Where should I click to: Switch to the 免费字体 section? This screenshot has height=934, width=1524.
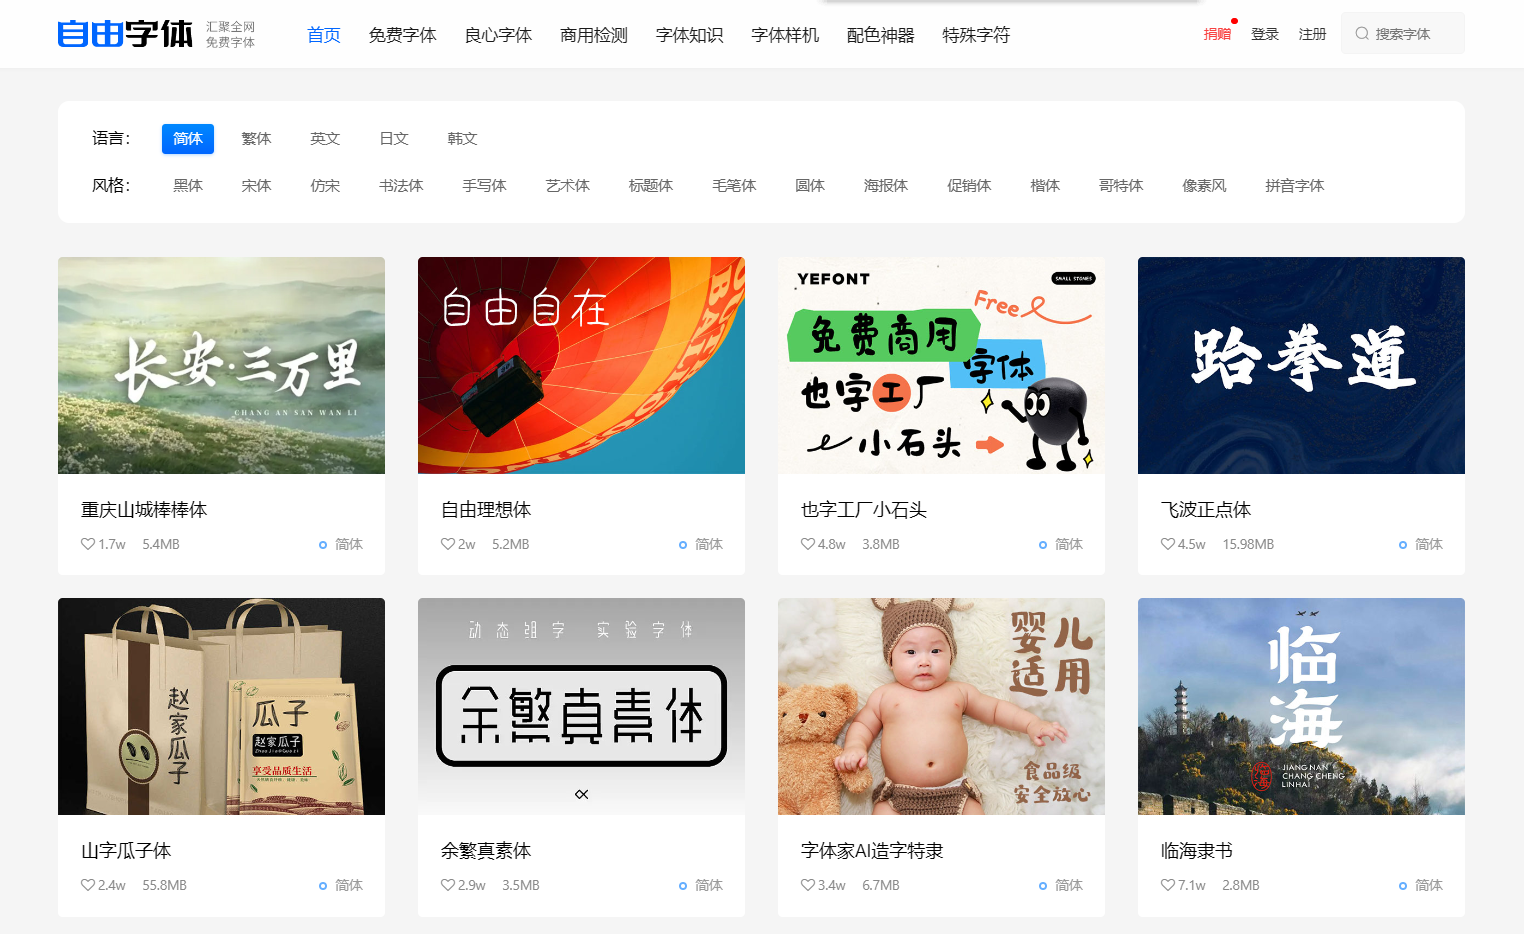pyautogui.click(x=402, y=34)
